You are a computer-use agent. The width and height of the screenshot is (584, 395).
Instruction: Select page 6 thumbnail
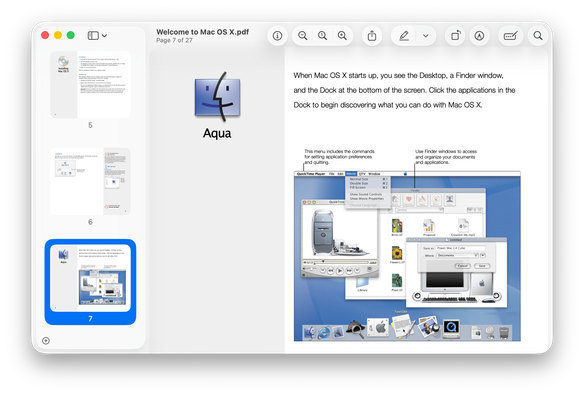pos(91,181)
